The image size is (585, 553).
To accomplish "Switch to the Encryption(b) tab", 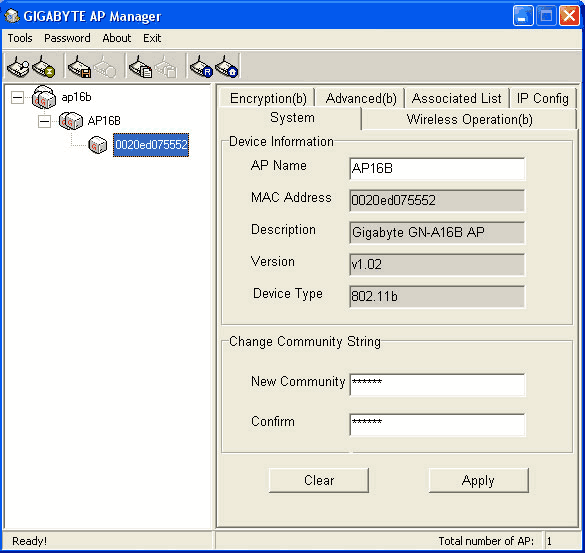I will pos(268,98).
